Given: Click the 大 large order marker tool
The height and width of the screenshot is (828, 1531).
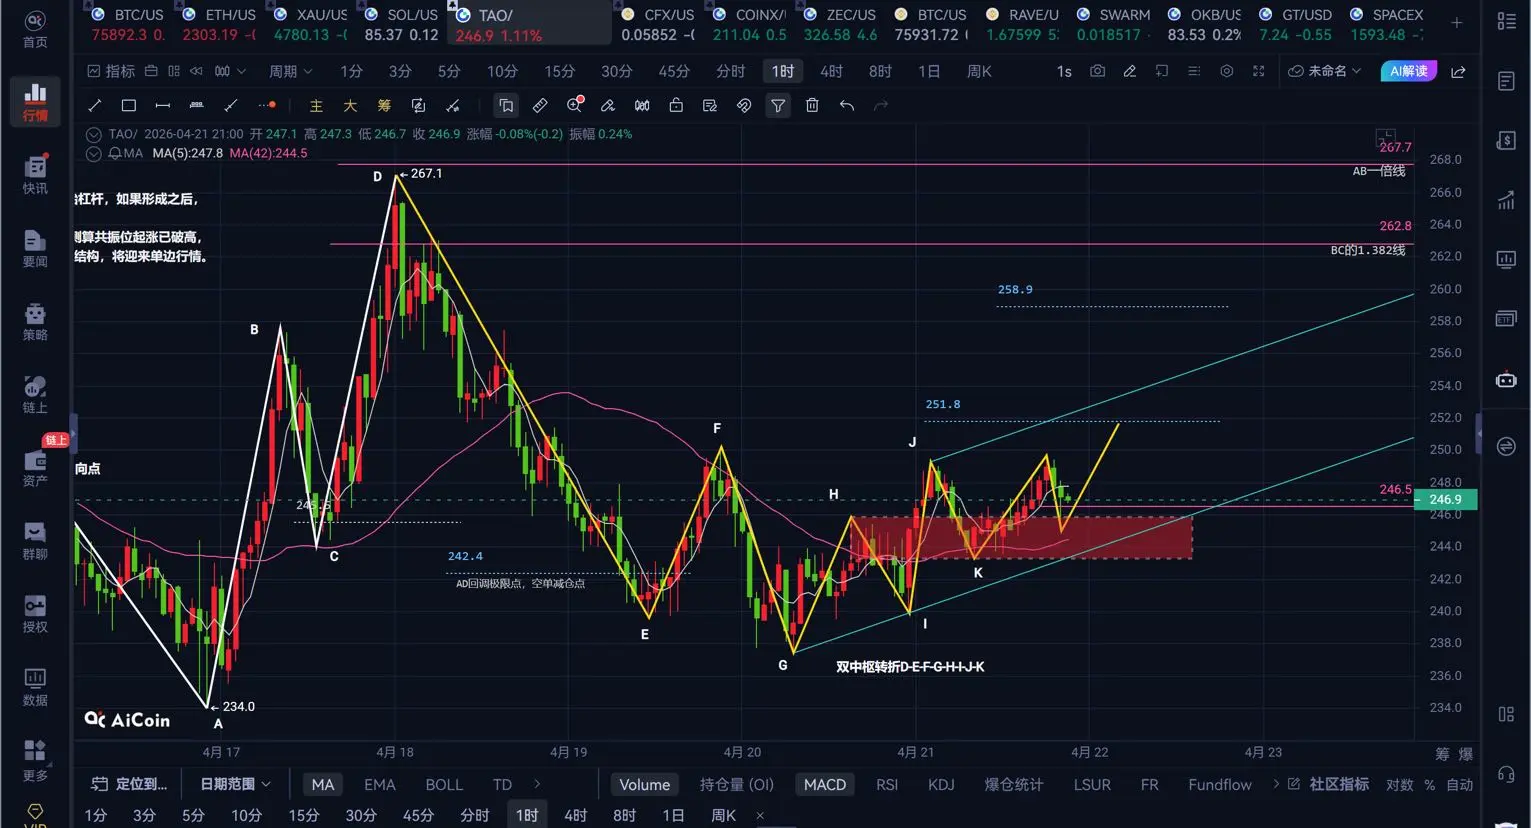Looking at the screenshot, I should tap(350, 105).
